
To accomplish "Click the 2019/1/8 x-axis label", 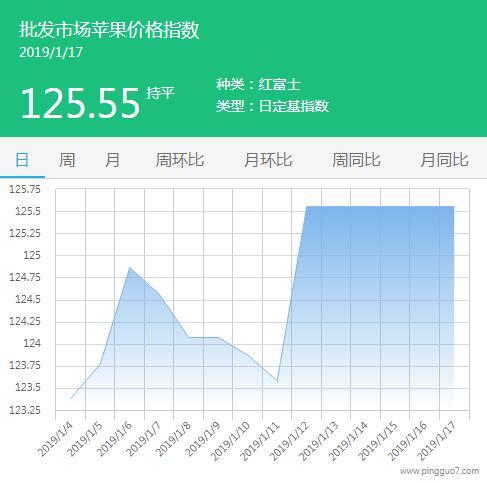I will point(173,438).
